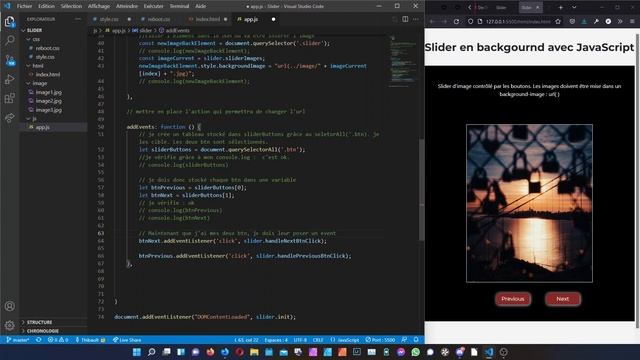Bookmark the page with the star icon
This screenshot has height=360, width=640.
pyautogui.click(x=558, y=21)
